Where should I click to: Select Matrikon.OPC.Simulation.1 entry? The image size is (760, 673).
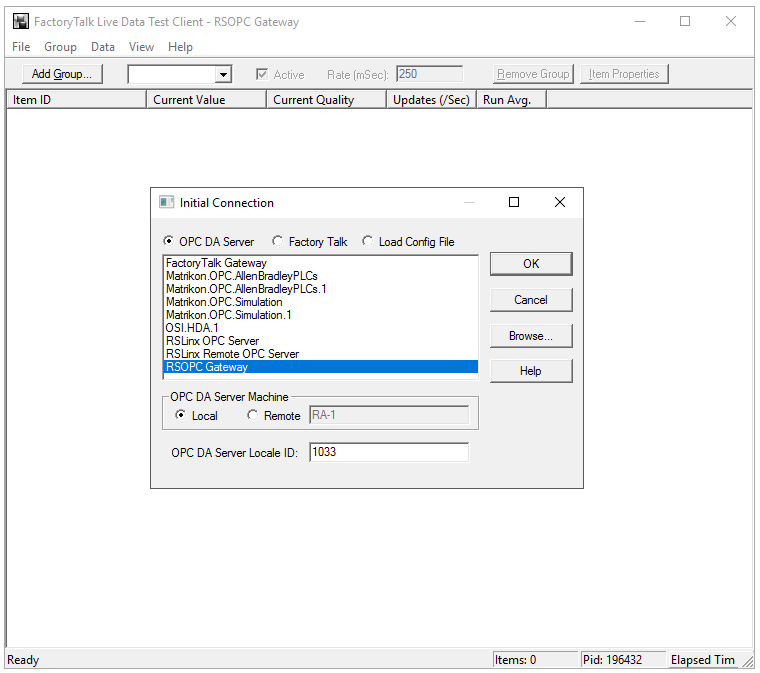click(321, 315)
